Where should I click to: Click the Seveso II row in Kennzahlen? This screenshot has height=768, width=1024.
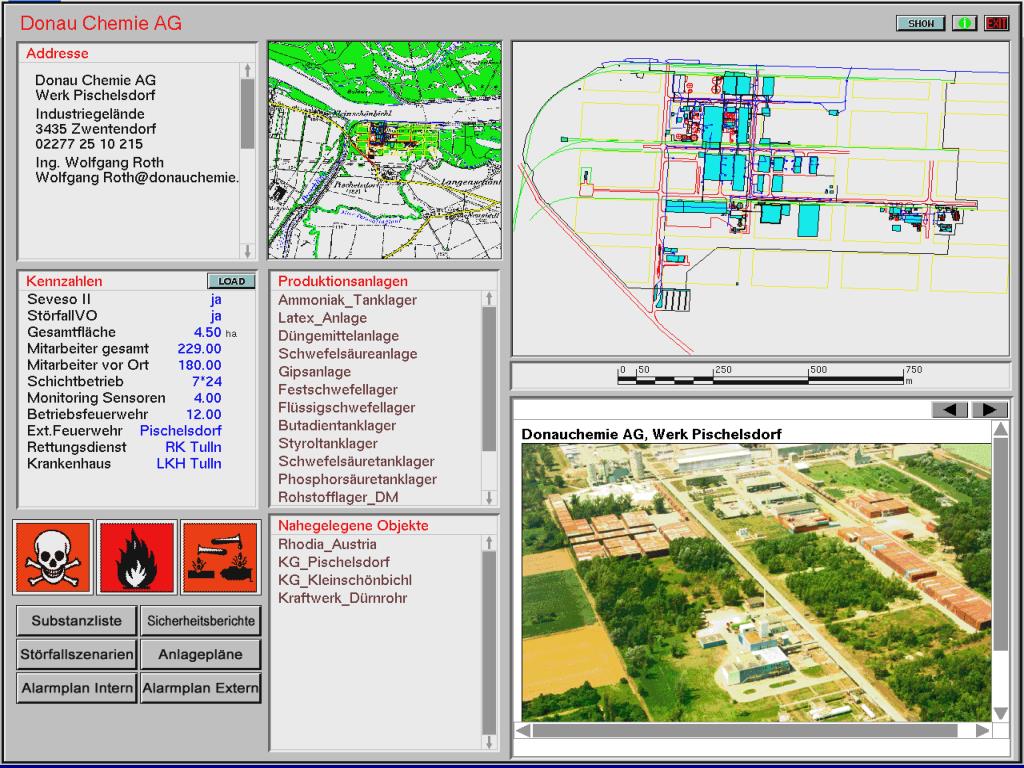pos(124,299)
